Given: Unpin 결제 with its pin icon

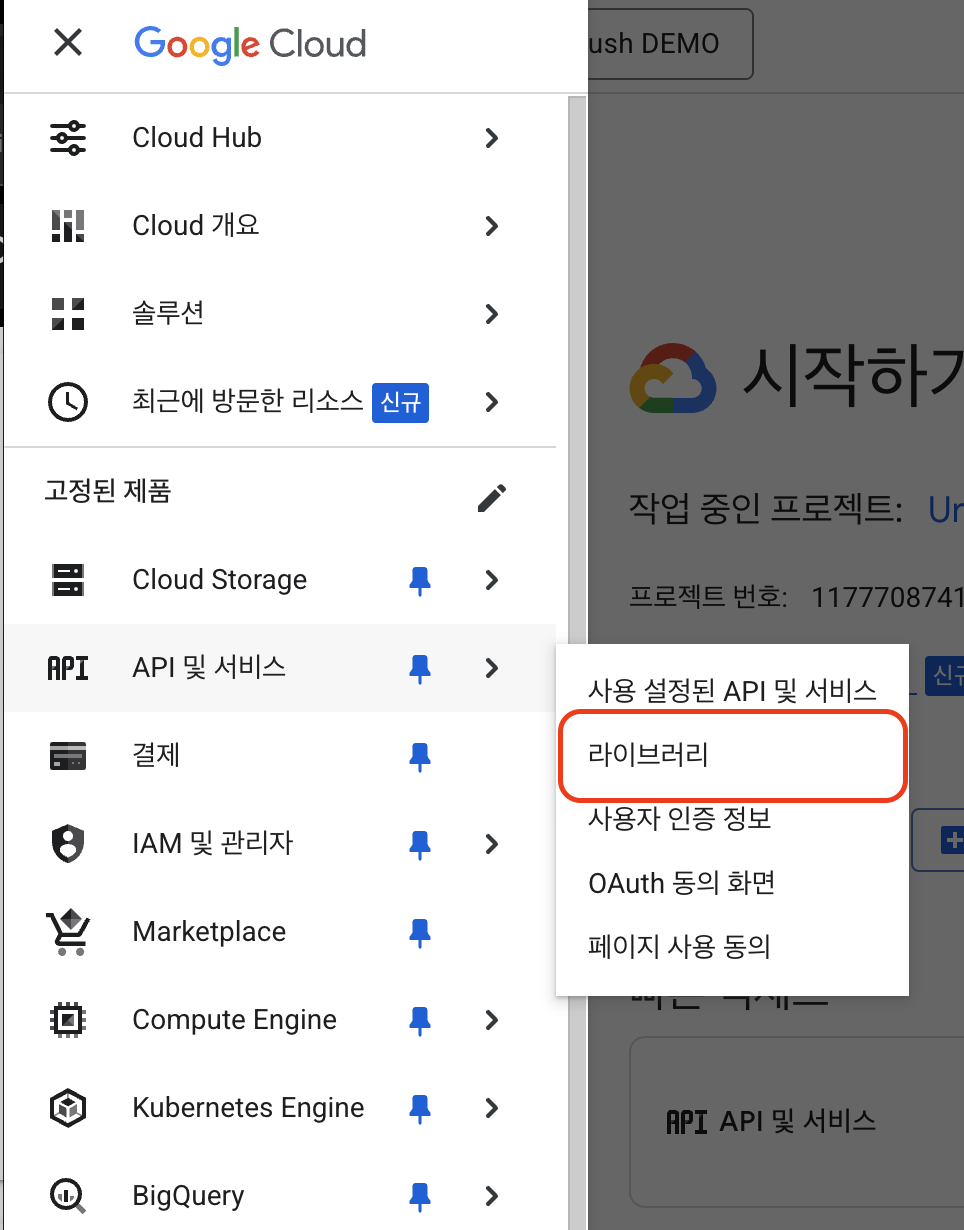Looking at the screenshot, I should (x=420, y=756).
